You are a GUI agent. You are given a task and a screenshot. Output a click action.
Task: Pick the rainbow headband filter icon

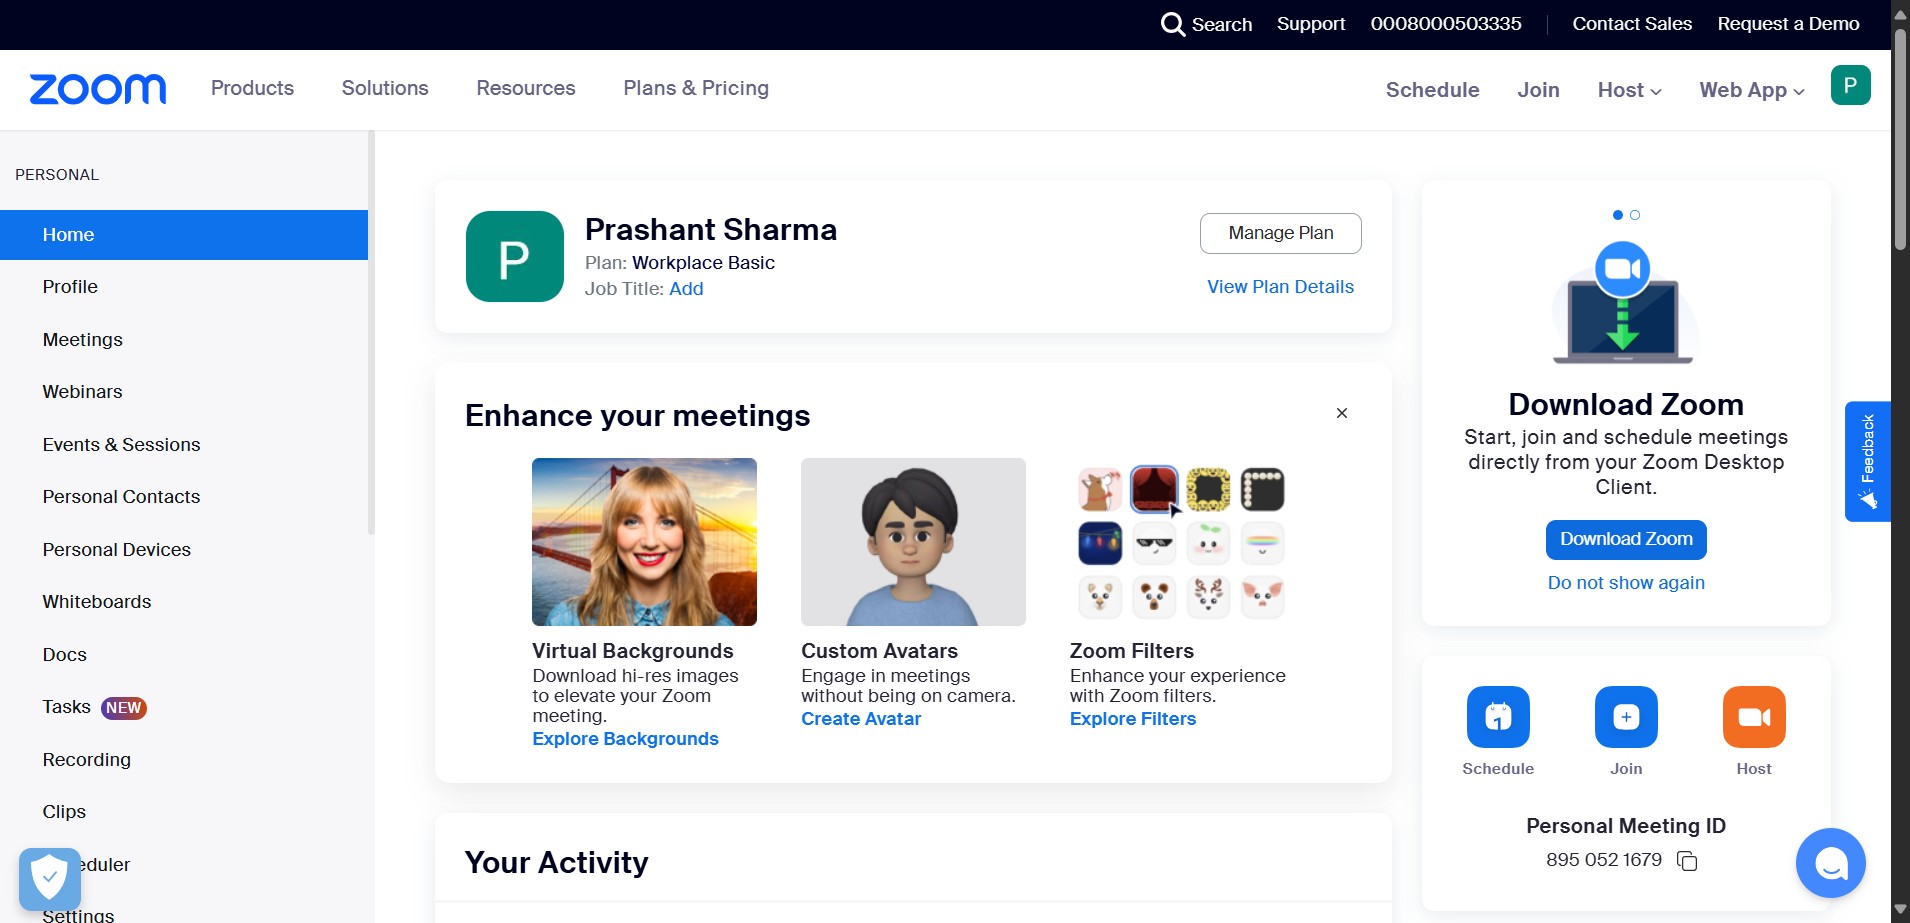coord(1262,543)
